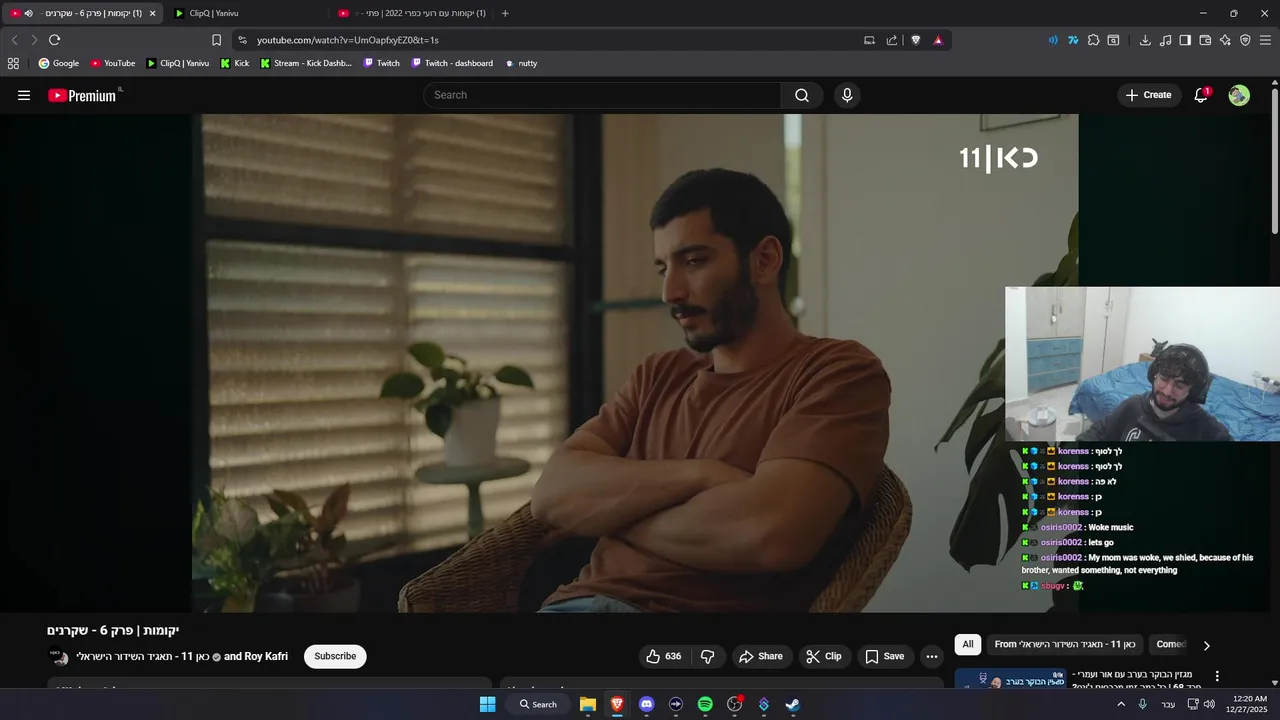Open the cast or install icon in address bar
Image resolution: width=1280 pixels, height=720 pixels.
869,40
